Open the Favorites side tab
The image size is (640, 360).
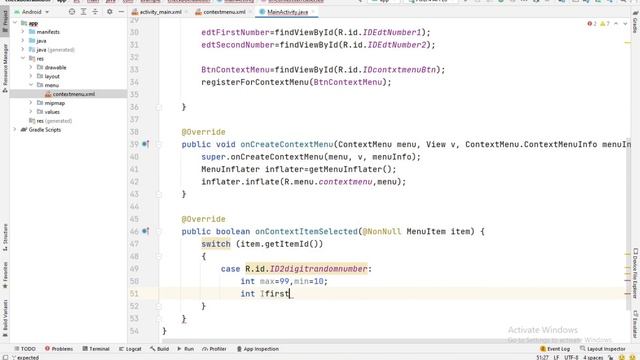5,274
